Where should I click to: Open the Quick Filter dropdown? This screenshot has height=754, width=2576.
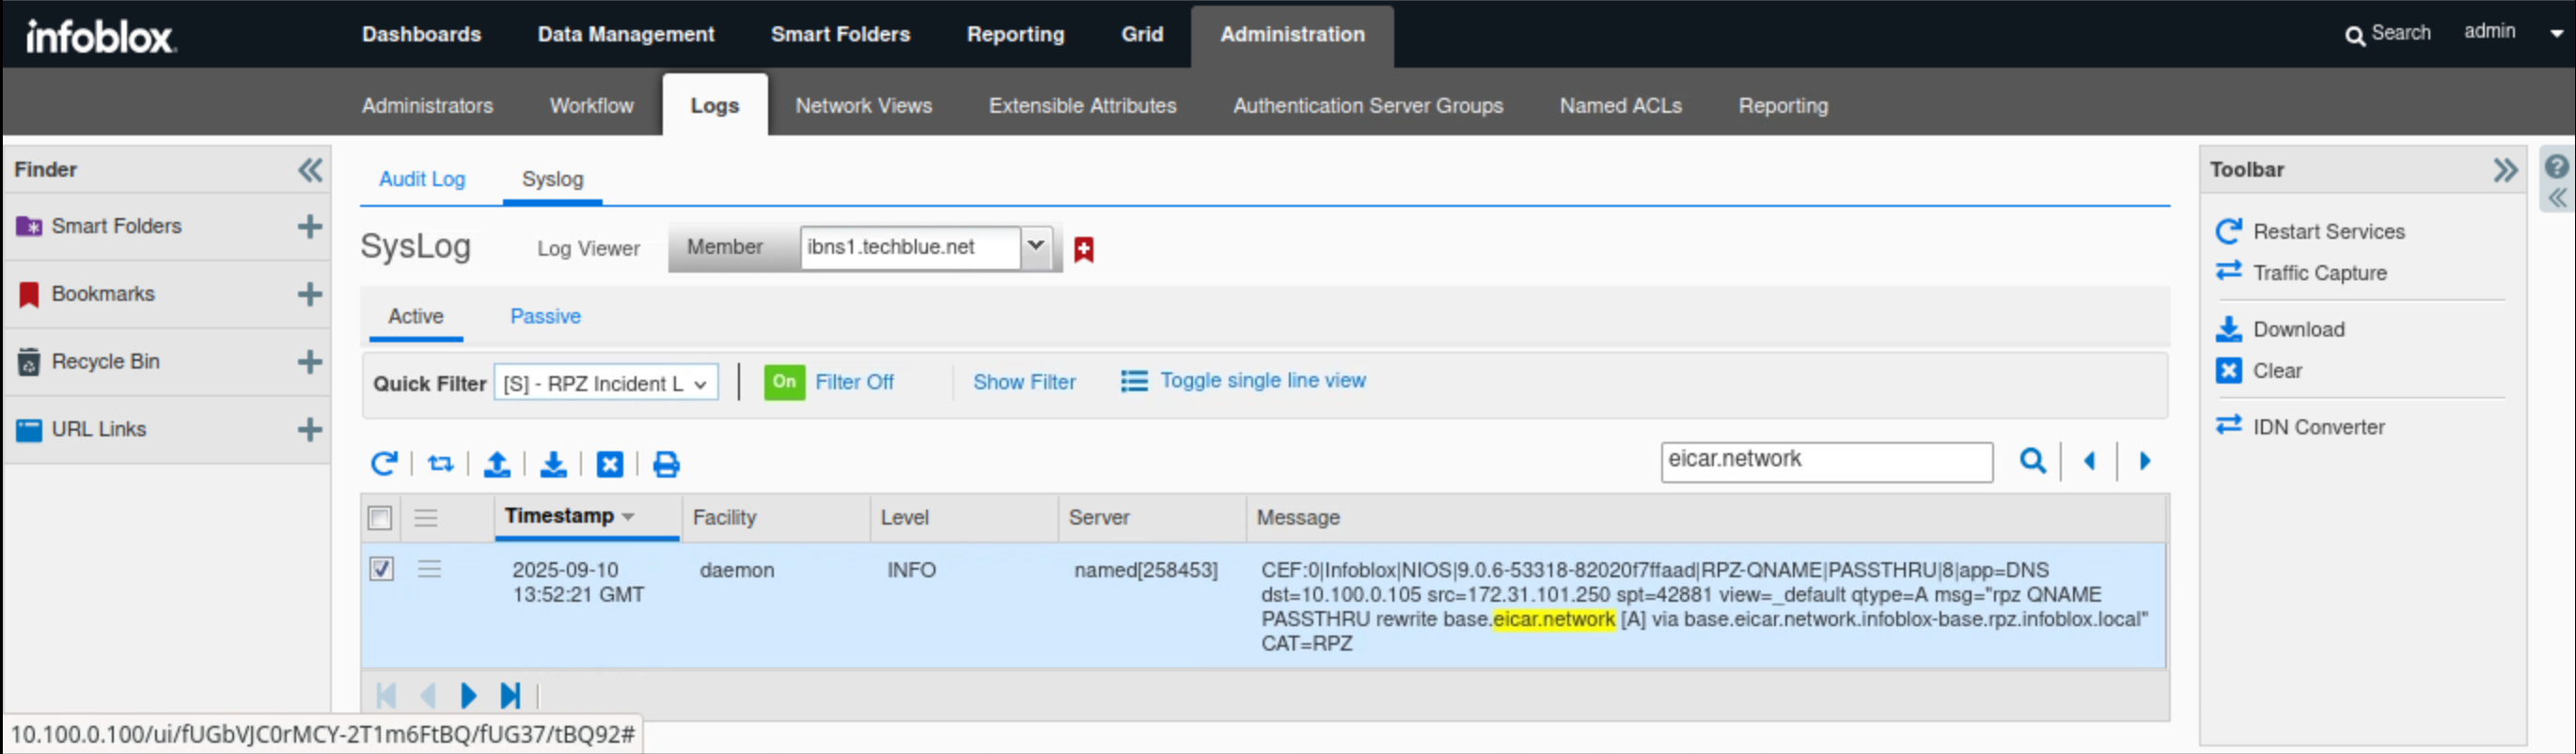[606, 383]
